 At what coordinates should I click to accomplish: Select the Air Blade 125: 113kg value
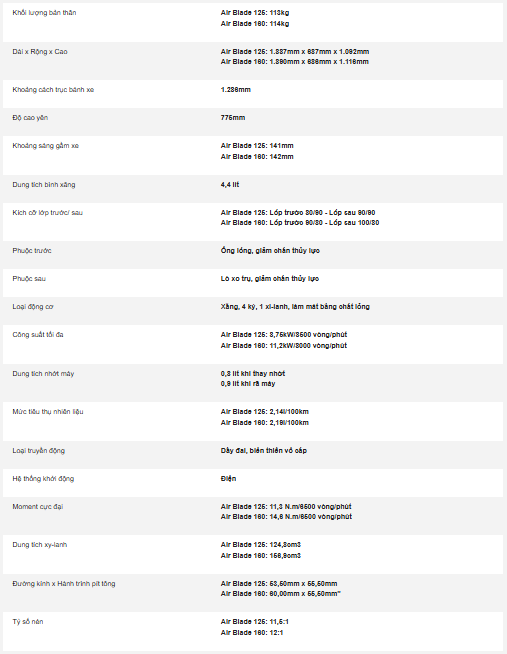[x=255, y=13]
